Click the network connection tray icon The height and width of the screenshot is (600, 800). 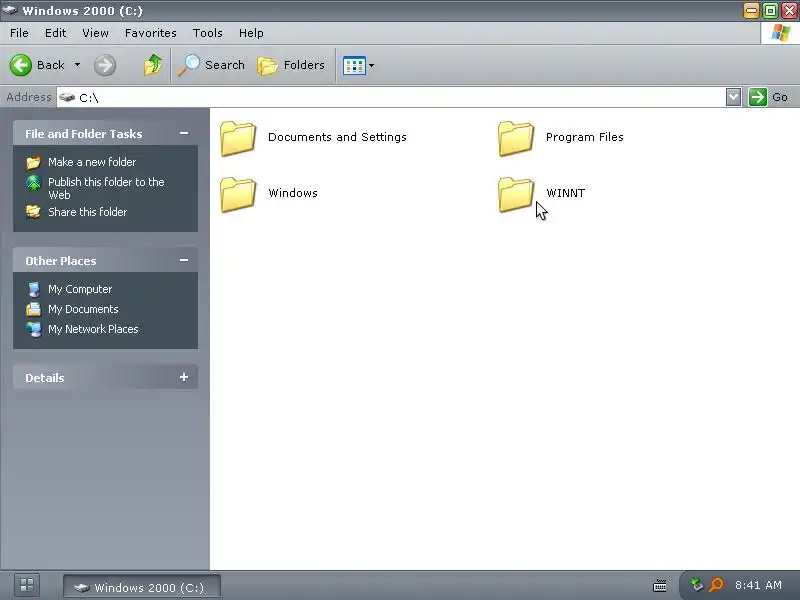point(696,585)
